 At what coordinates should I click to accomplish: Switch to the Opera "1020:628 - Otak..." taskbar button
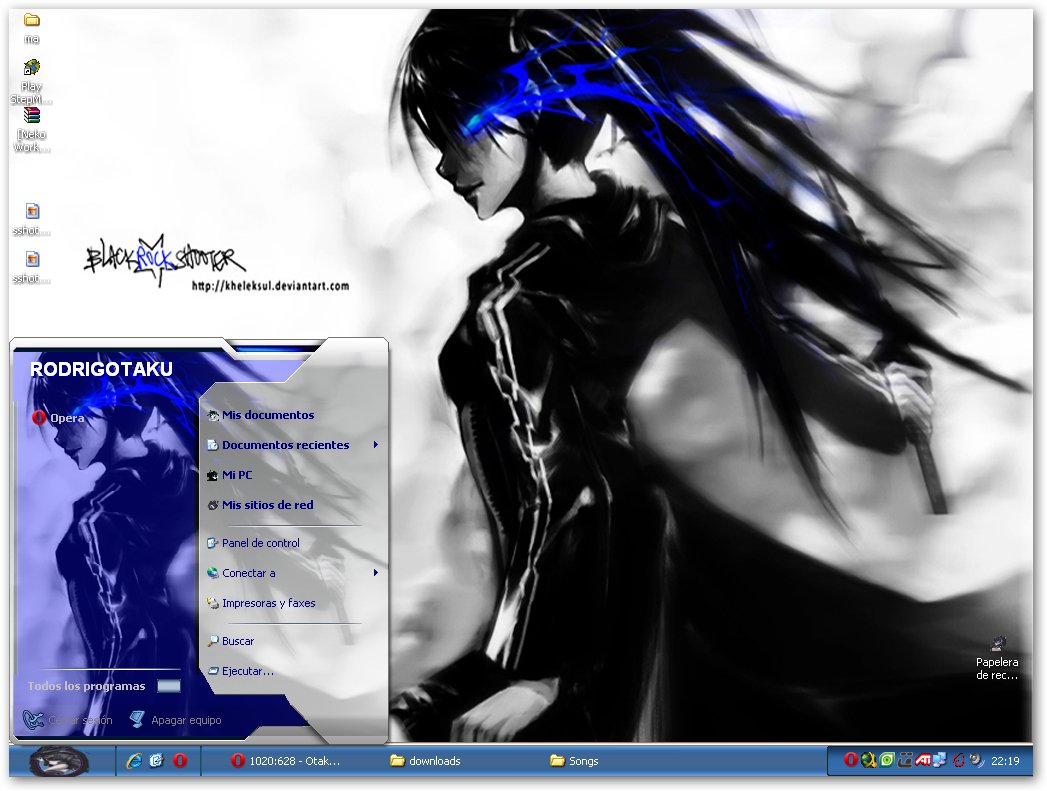tap(286, 760)
